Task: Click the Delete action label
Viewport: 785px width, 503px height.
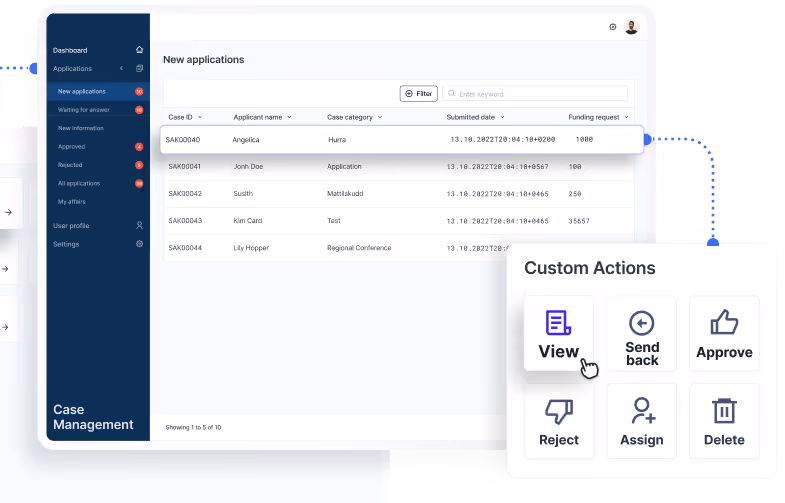Action: [x=724, y=439]
